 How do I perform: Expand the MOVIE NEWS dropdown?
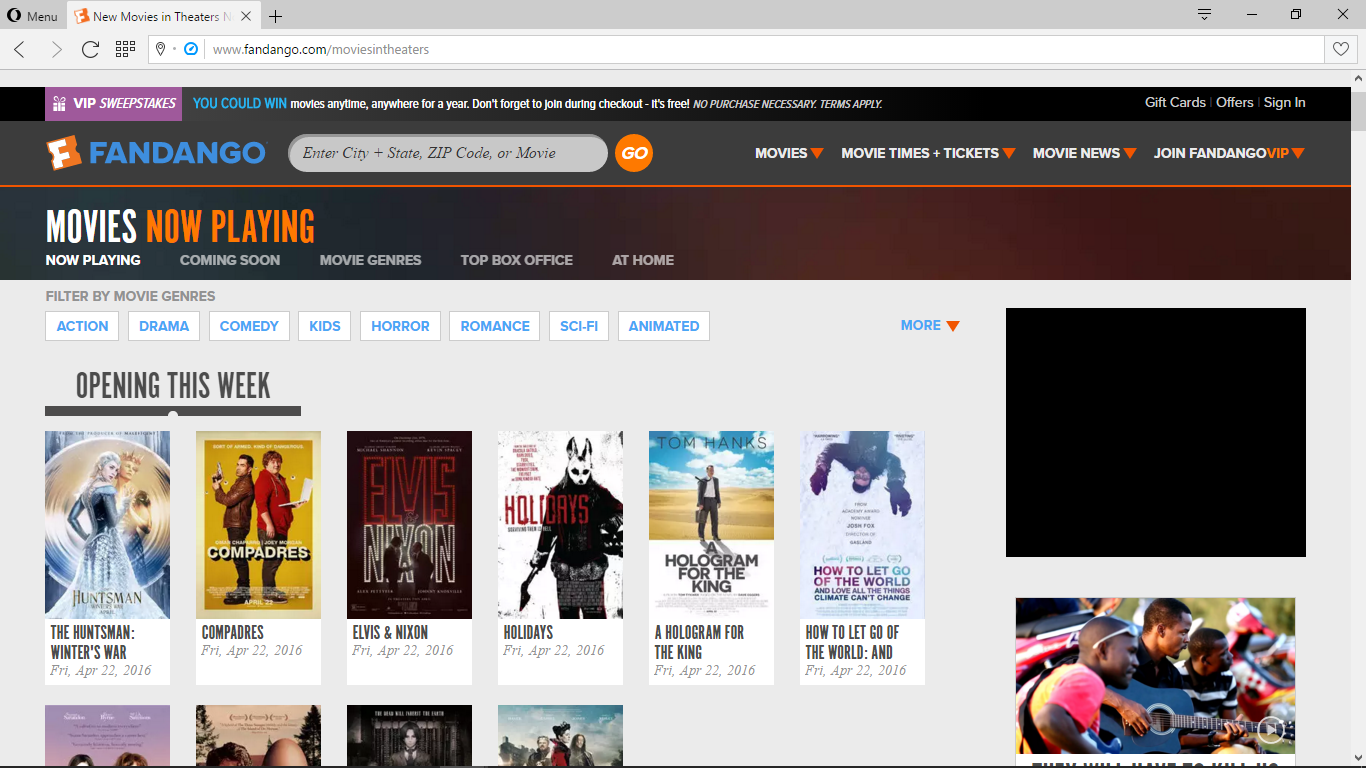point(1084,153)
